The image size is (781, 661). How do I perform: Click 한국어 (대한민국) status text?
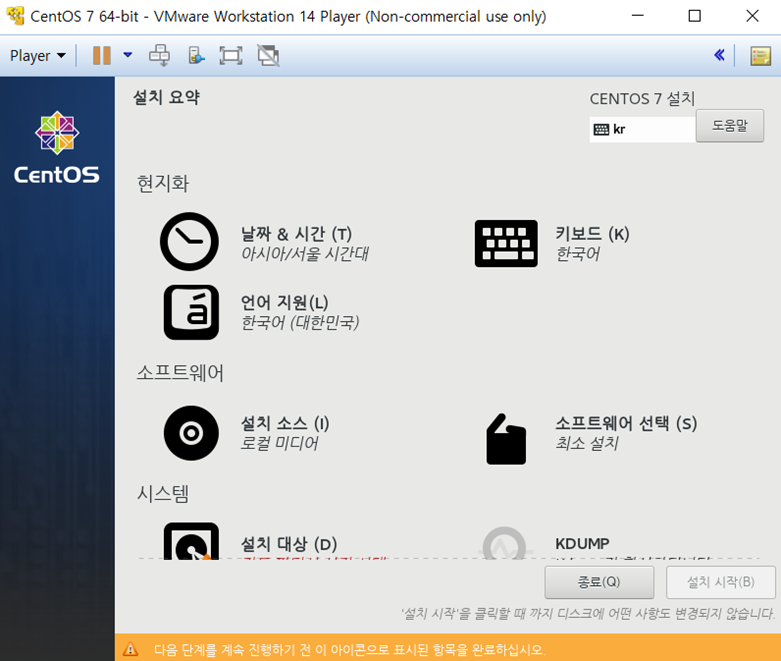(x=300, y=322)
